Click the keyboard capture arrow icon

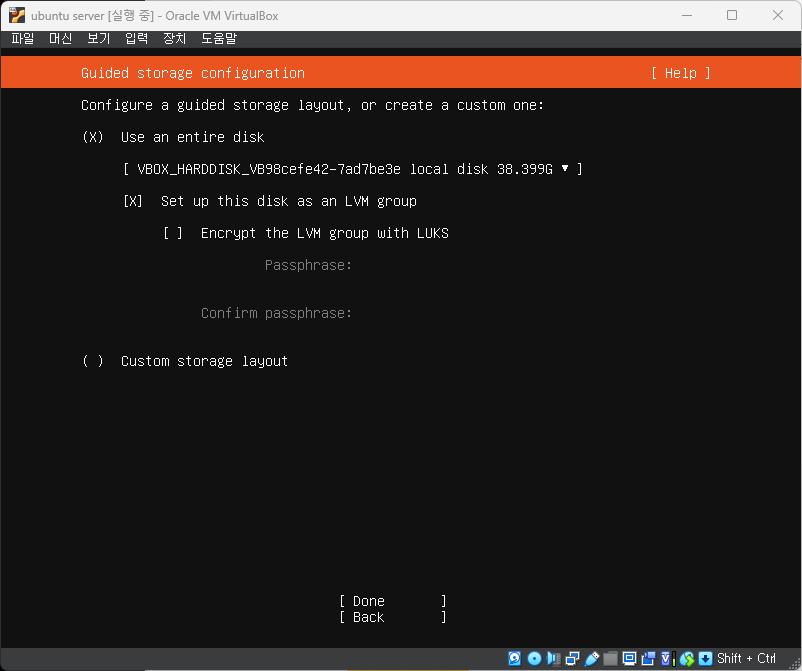click(705, 658)
